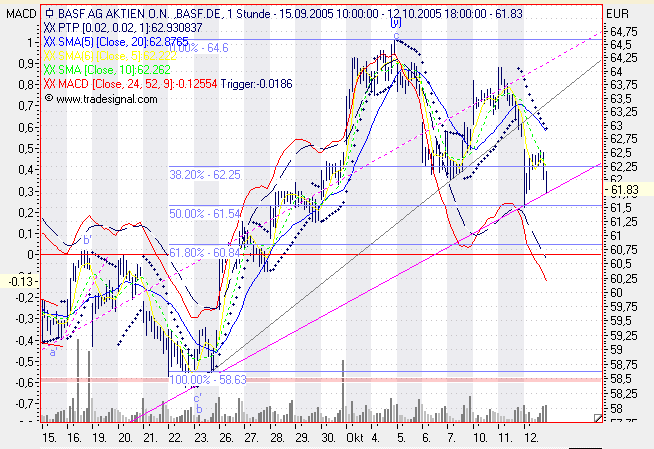
Task: Click the 26. date label on time axis
Action: (226, 438)
